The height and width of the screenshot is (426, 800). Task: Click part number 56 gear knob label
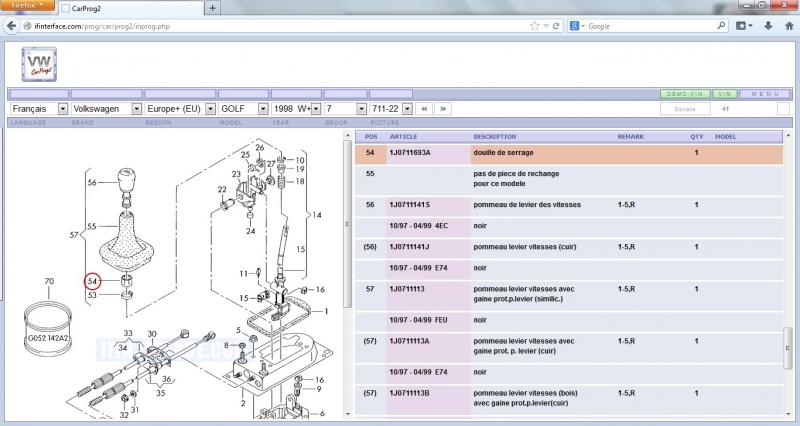pyautogui.click(x=92, y=182)
